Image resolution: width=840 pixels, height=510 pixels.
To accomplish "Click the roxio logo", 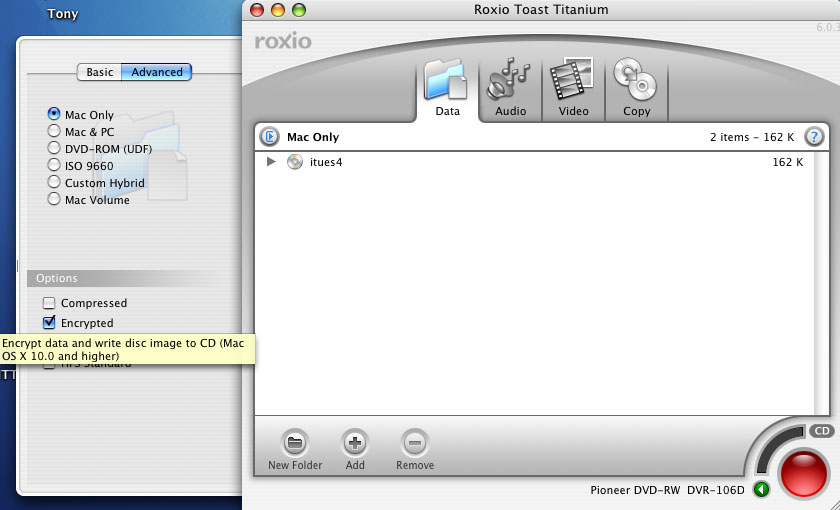I will [x=283, y=41].
